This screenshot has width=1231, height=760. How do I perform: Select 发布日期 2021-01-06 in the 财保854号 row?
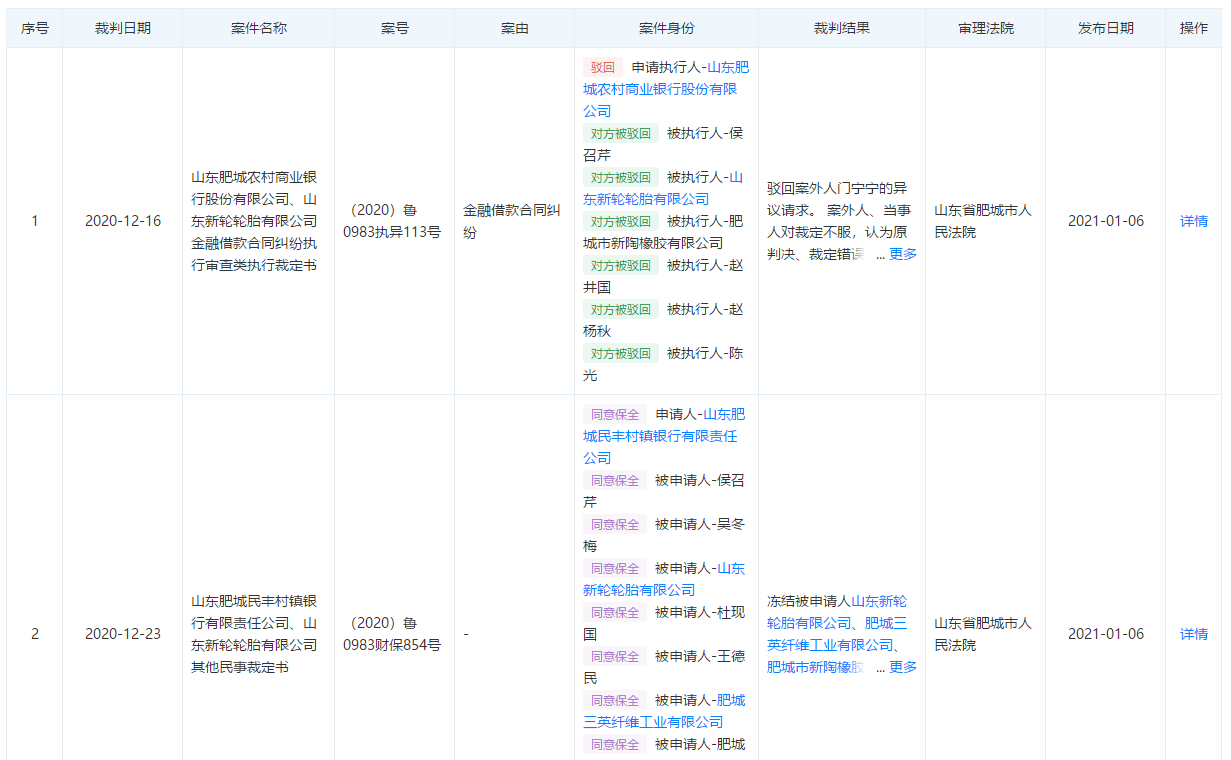[x=1106, y=634]
